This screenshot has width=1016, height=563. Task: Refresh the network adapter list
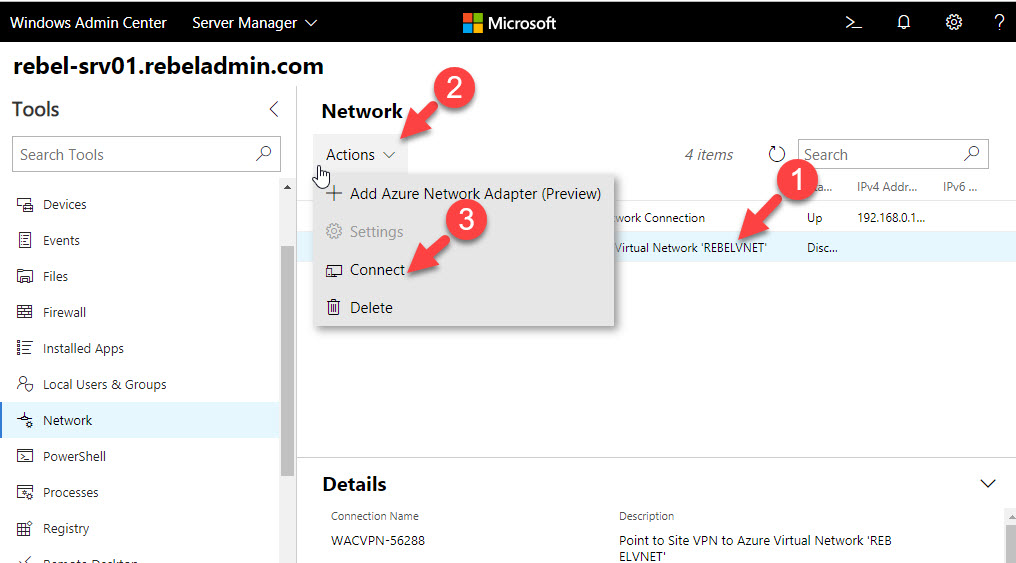click(x=777, y=155)
